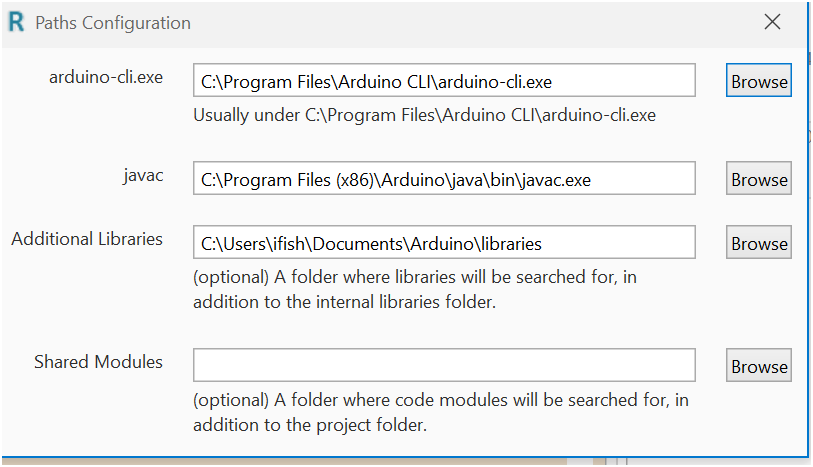Browse for the arduino-cli.exe path

point(759,81)
